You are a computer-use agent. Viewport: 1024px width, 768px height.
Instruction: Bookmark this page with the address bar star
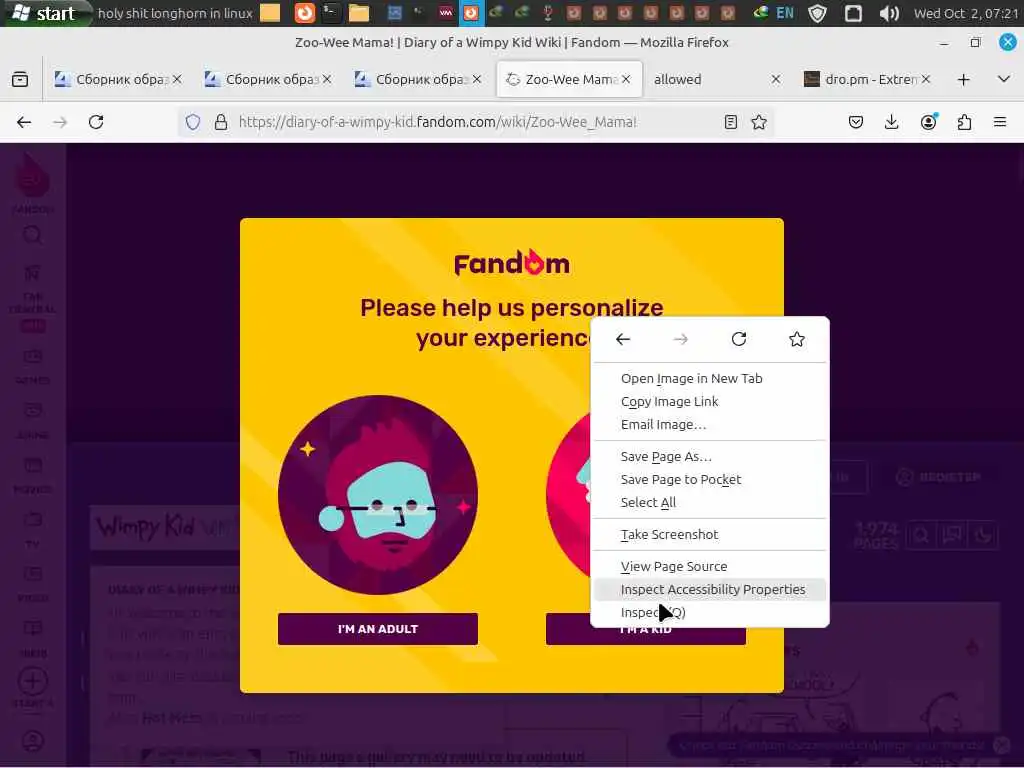[x=759, y=122]
